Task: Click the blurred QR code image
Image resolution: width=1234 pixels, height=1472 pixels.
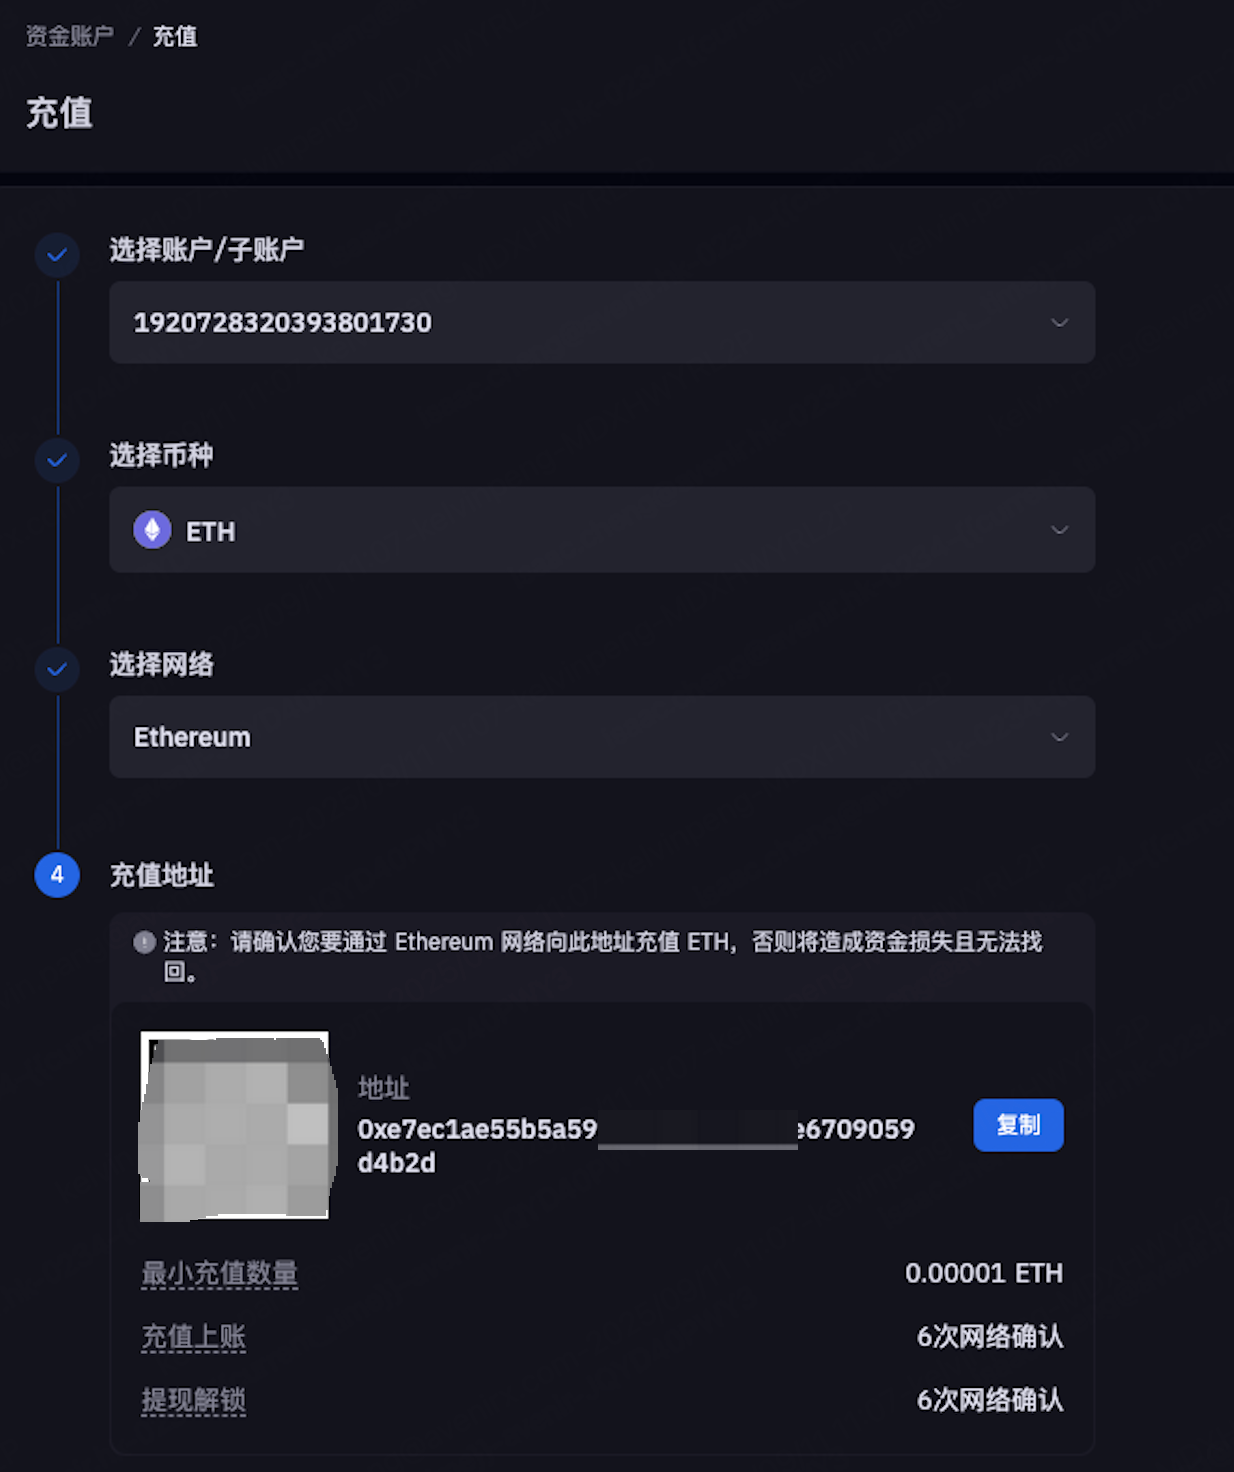Action: [x=235, y=1125]
